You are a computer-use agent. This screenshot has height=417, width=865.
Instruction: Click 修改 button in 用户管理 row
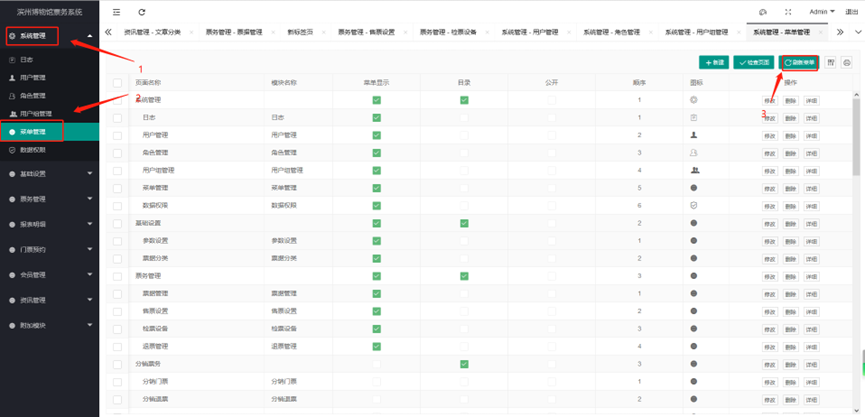pos(769,135)
